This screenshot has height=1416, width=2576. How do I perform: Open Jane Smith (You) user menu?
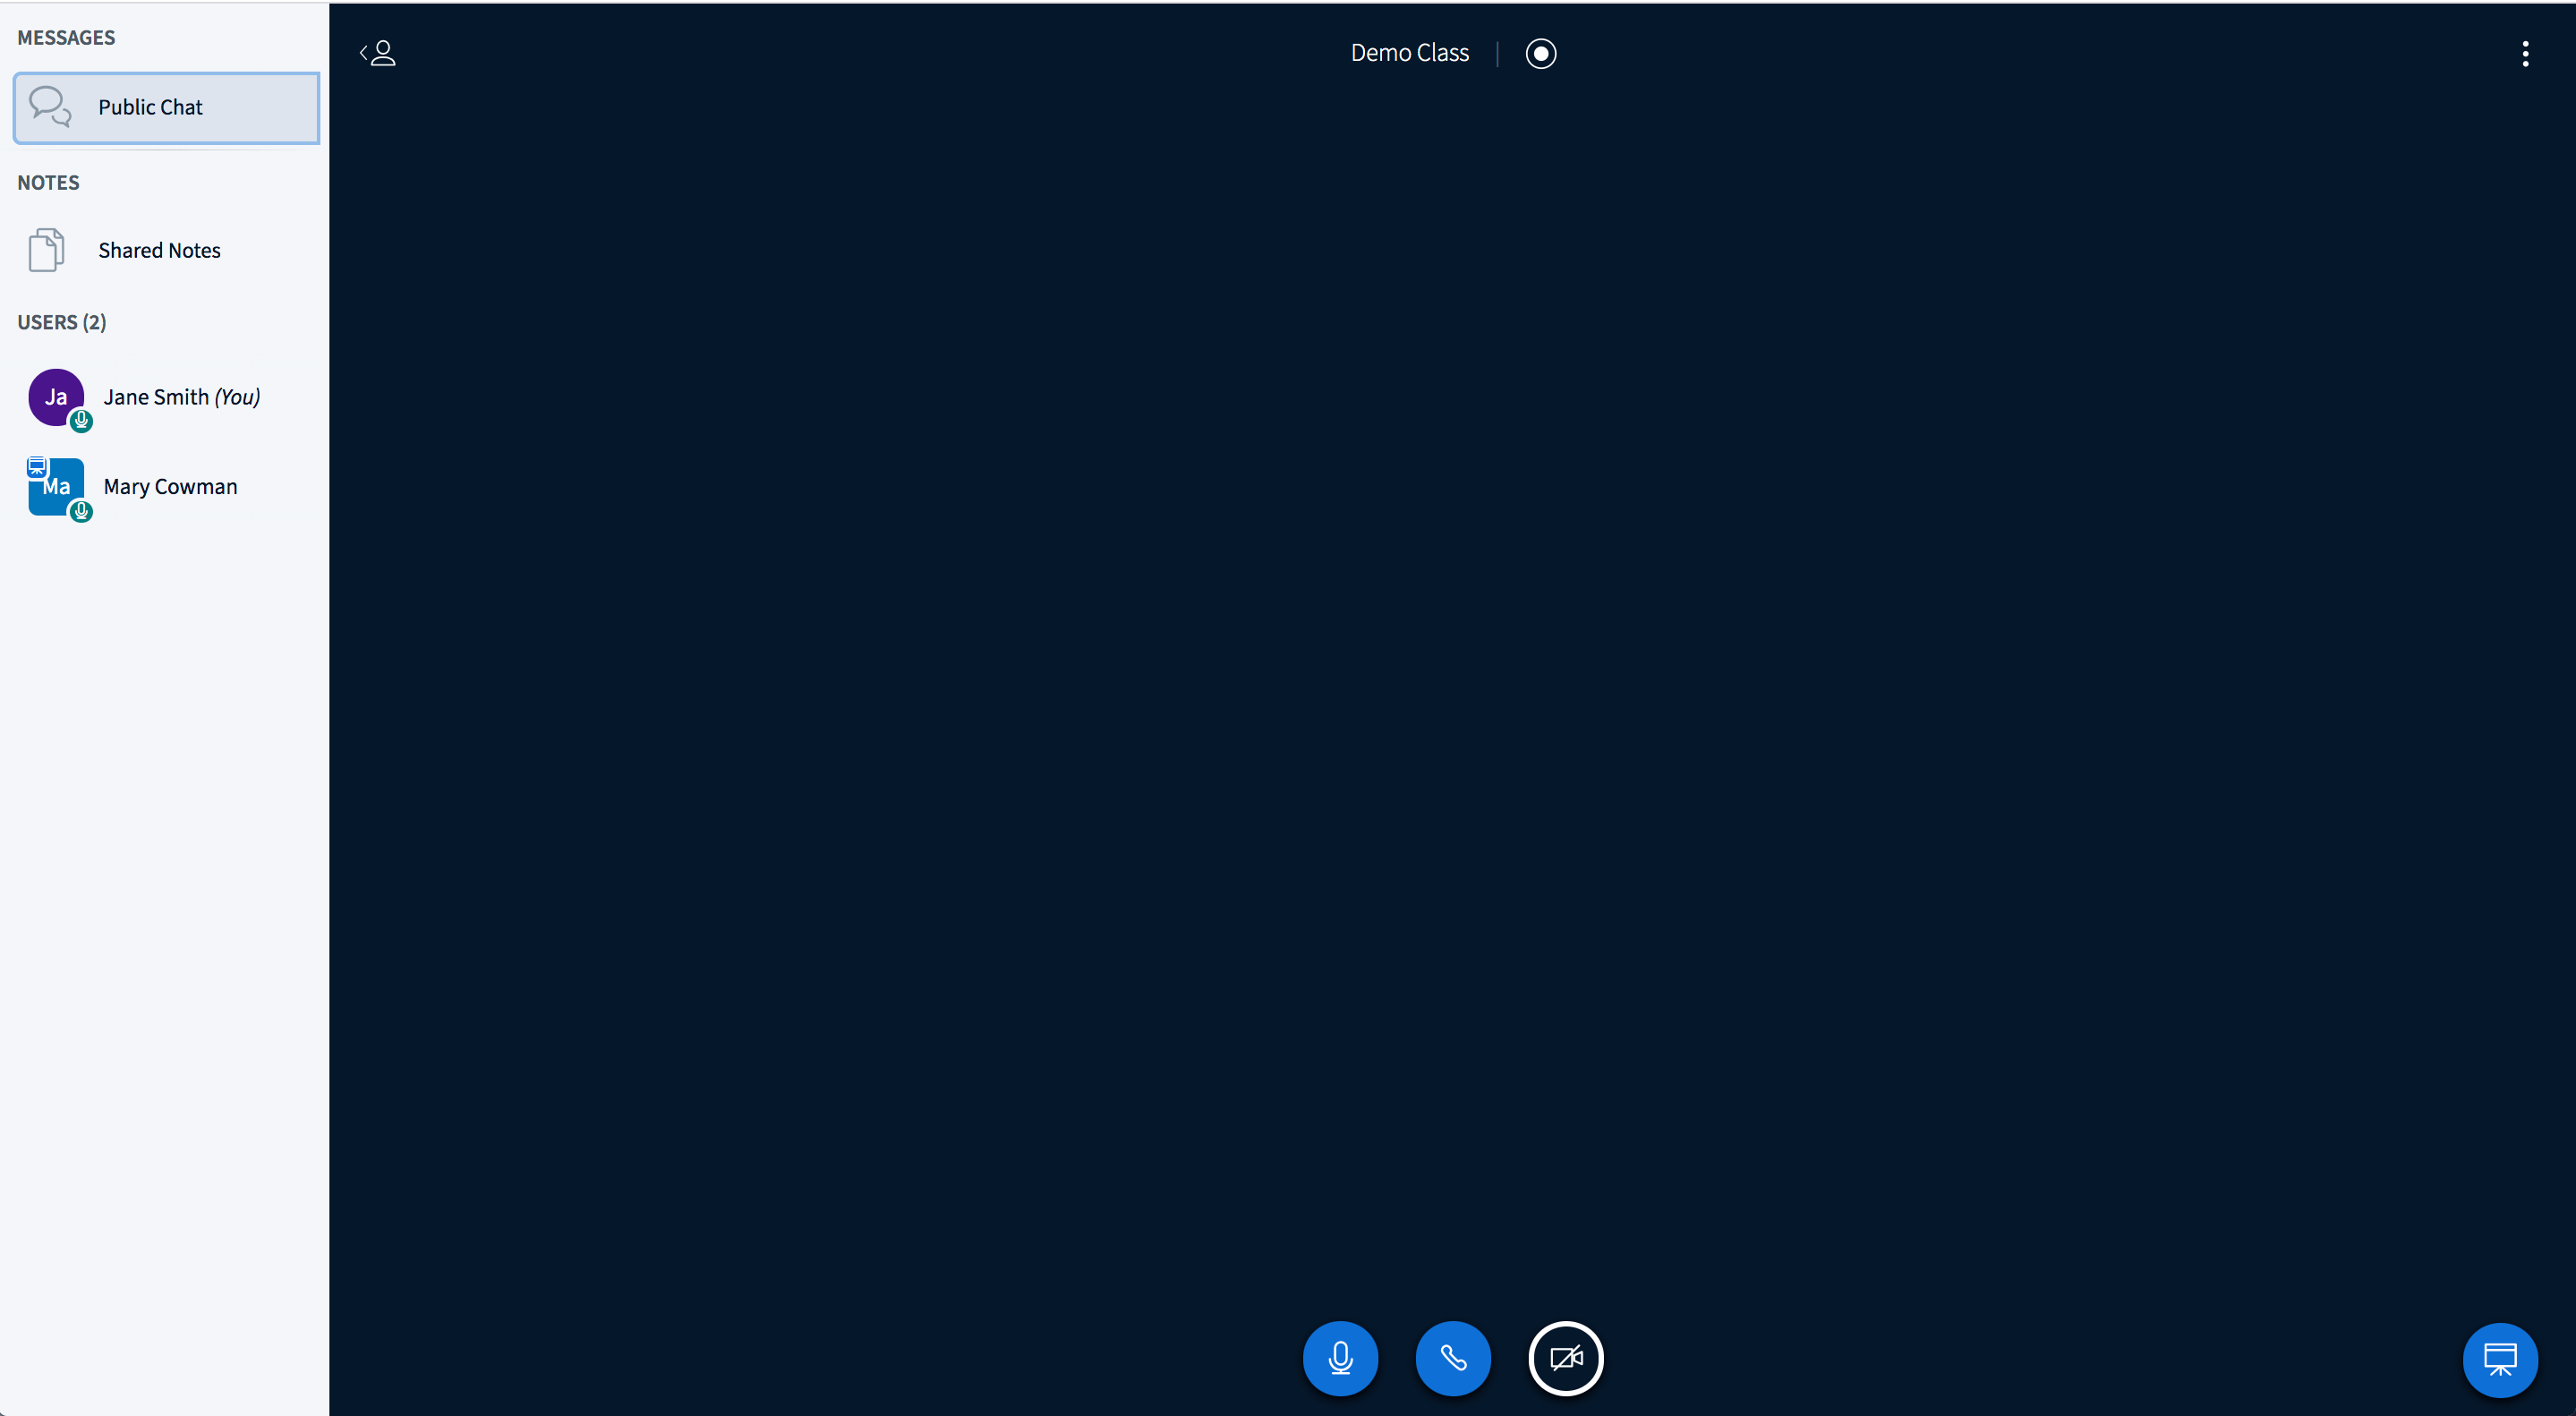coord(181,397)
